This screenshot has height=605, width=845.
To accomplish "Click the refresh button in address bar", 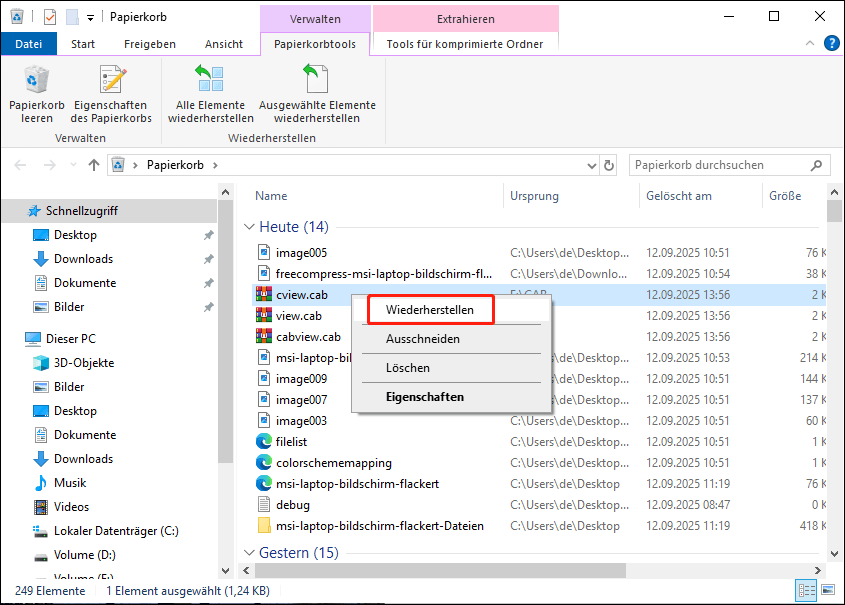I will click(x=609, y=165).
